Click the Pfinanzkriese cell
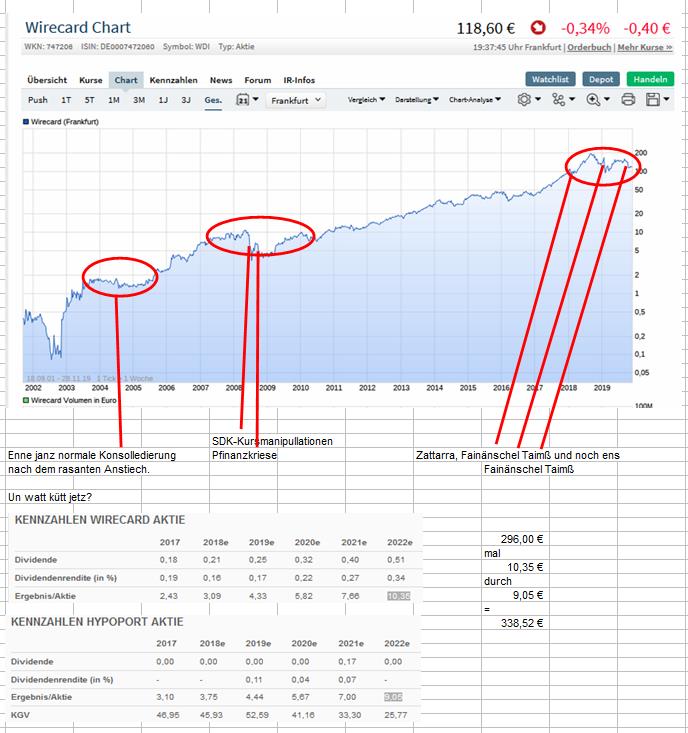Screen dimensions: 688x733 (x=244, y=455)
